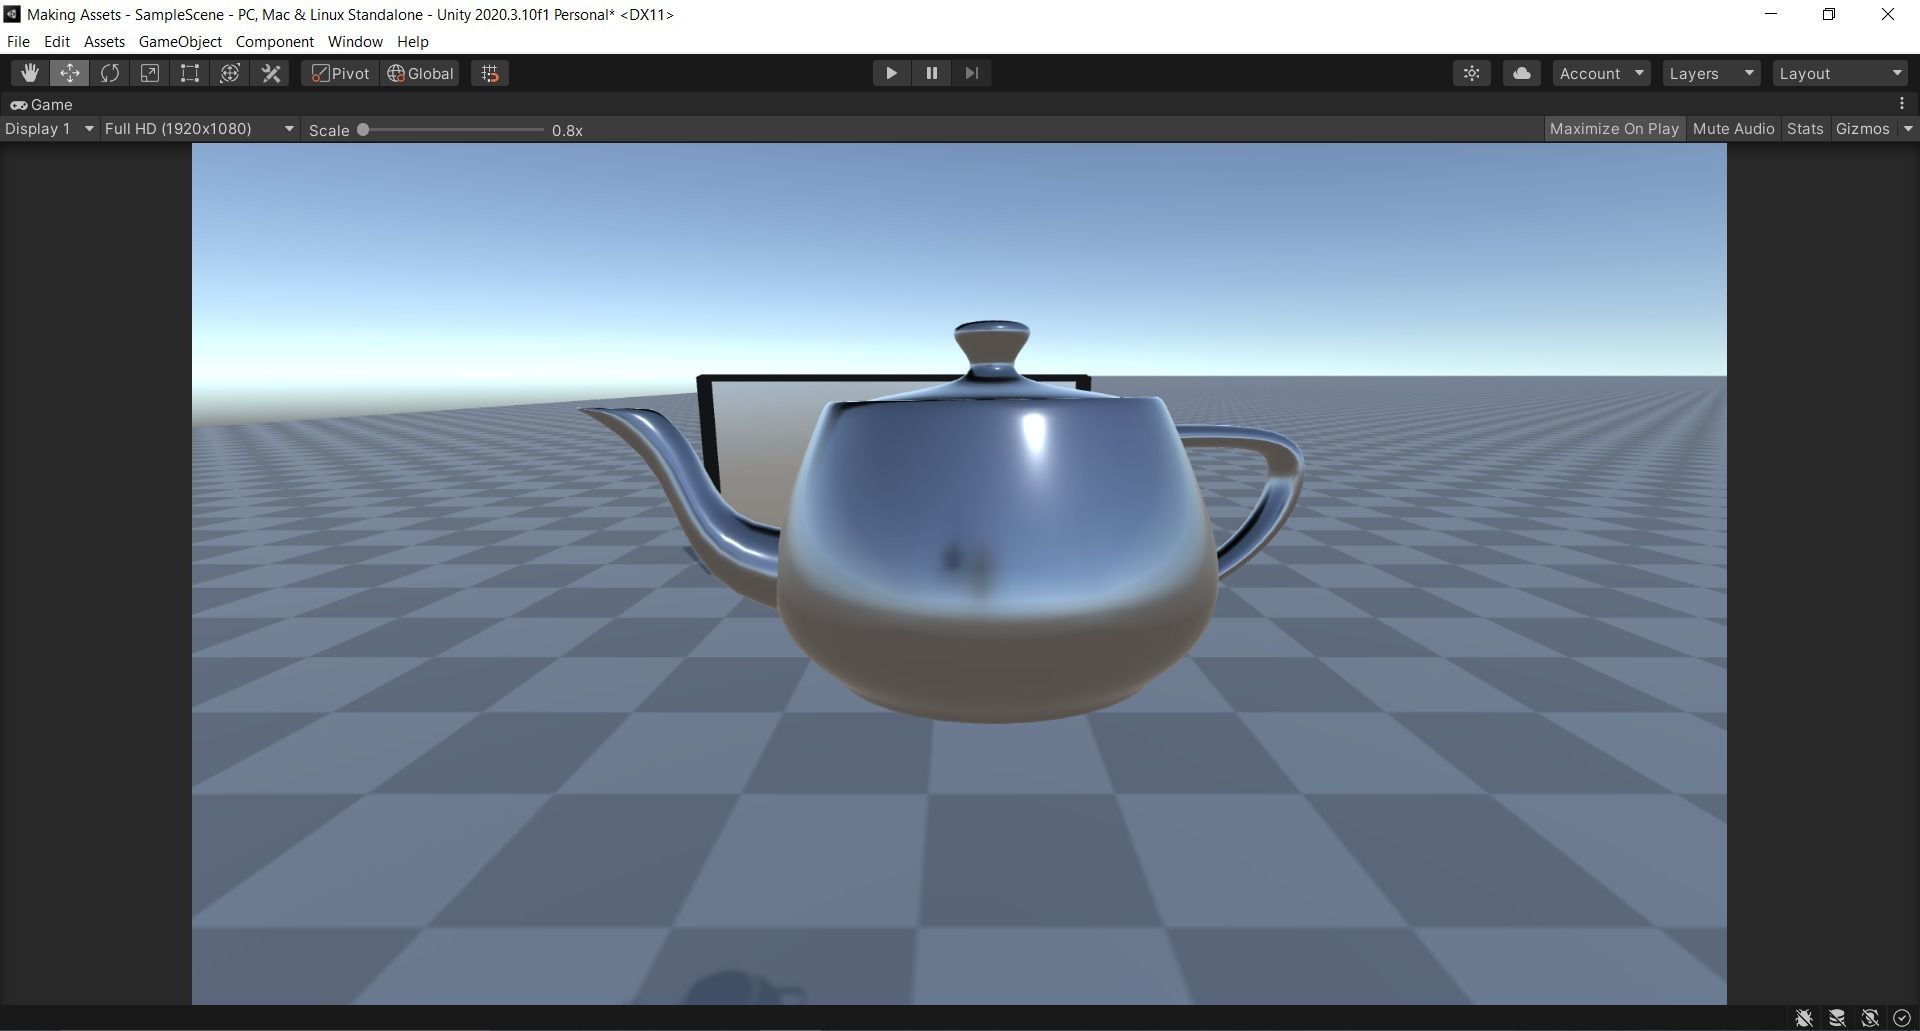Open the File menu
1920x1031 pixels.
click(18, 42)
